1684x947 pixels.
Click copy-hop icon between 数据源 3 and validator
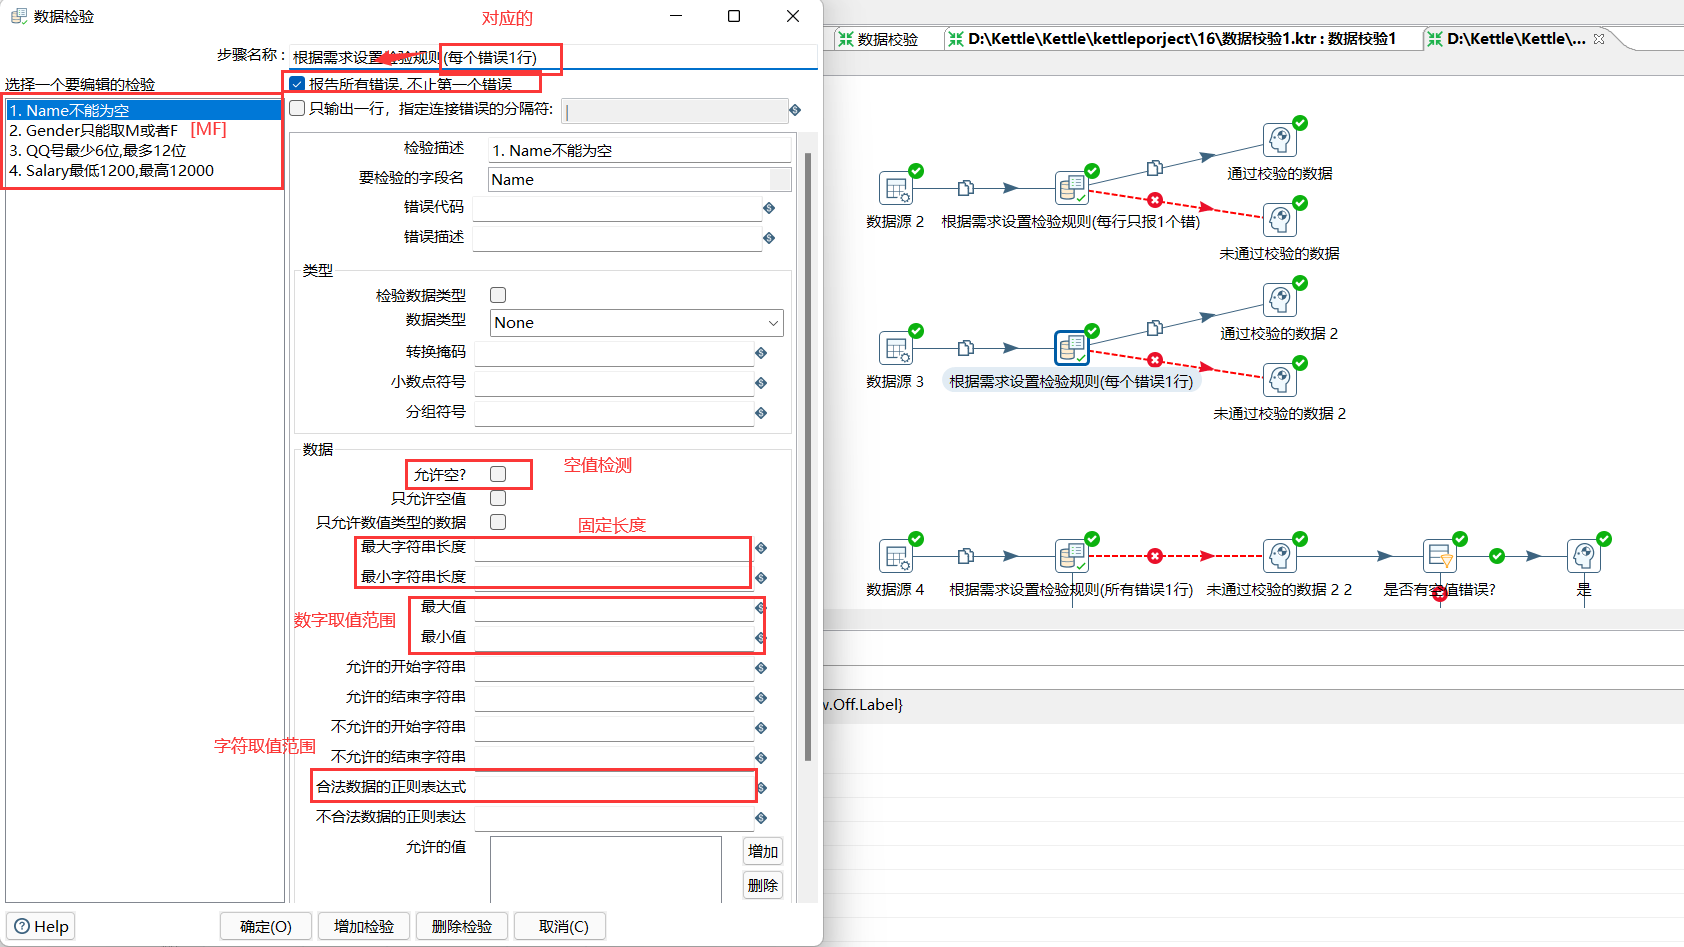(966, 348)
